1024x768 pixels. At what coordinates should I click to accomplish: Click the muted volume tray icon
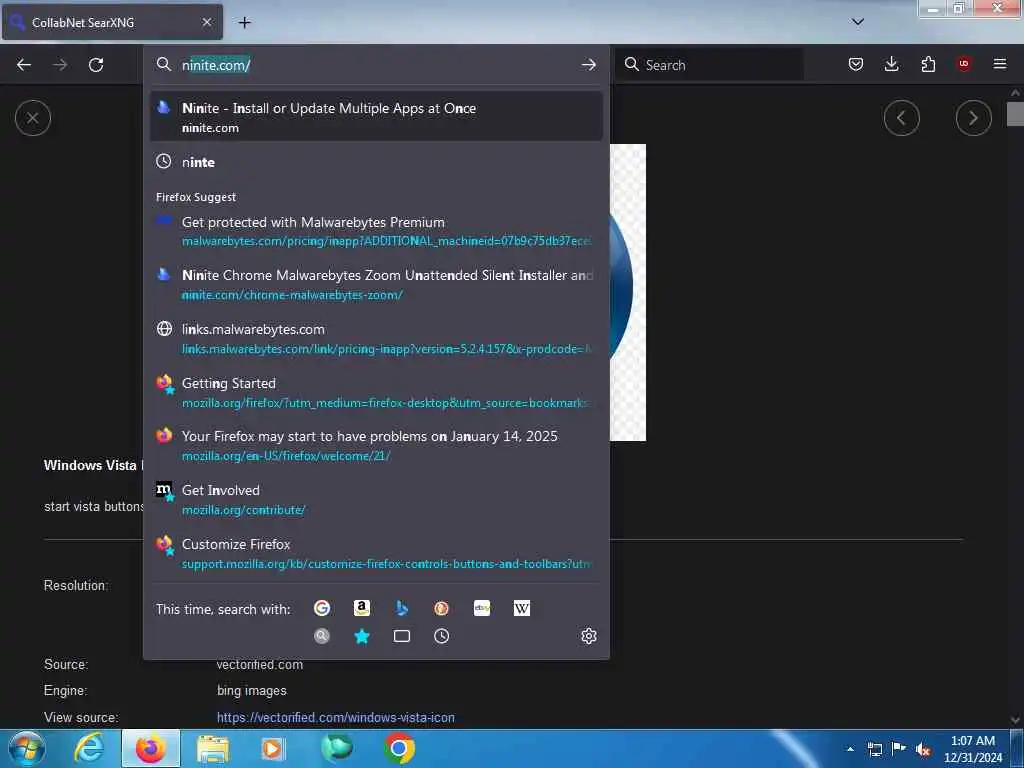point(923,750)
